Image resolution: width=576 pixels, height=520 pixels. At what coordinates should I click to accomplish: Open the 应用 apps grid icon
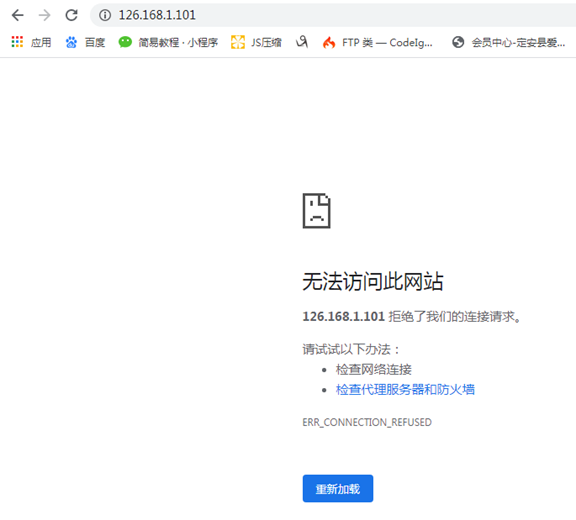17,42
